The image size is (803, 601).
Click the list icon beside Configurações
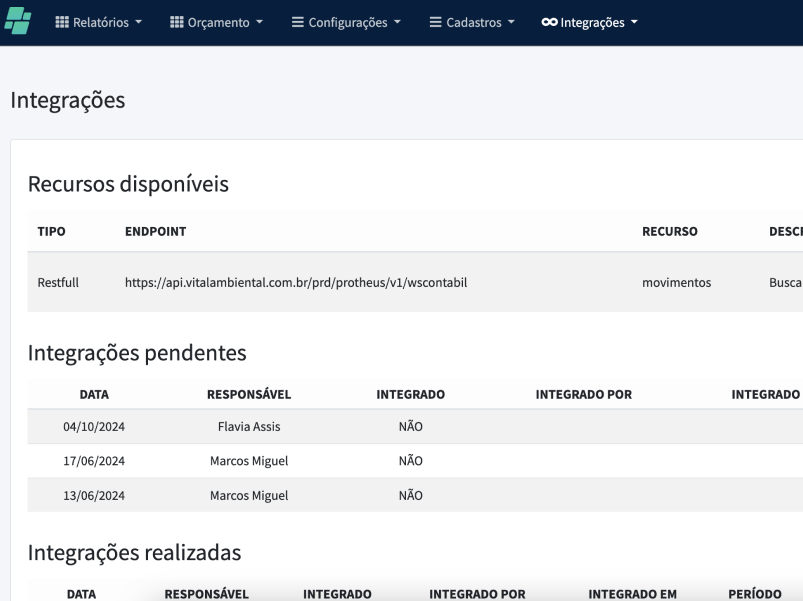298,23
